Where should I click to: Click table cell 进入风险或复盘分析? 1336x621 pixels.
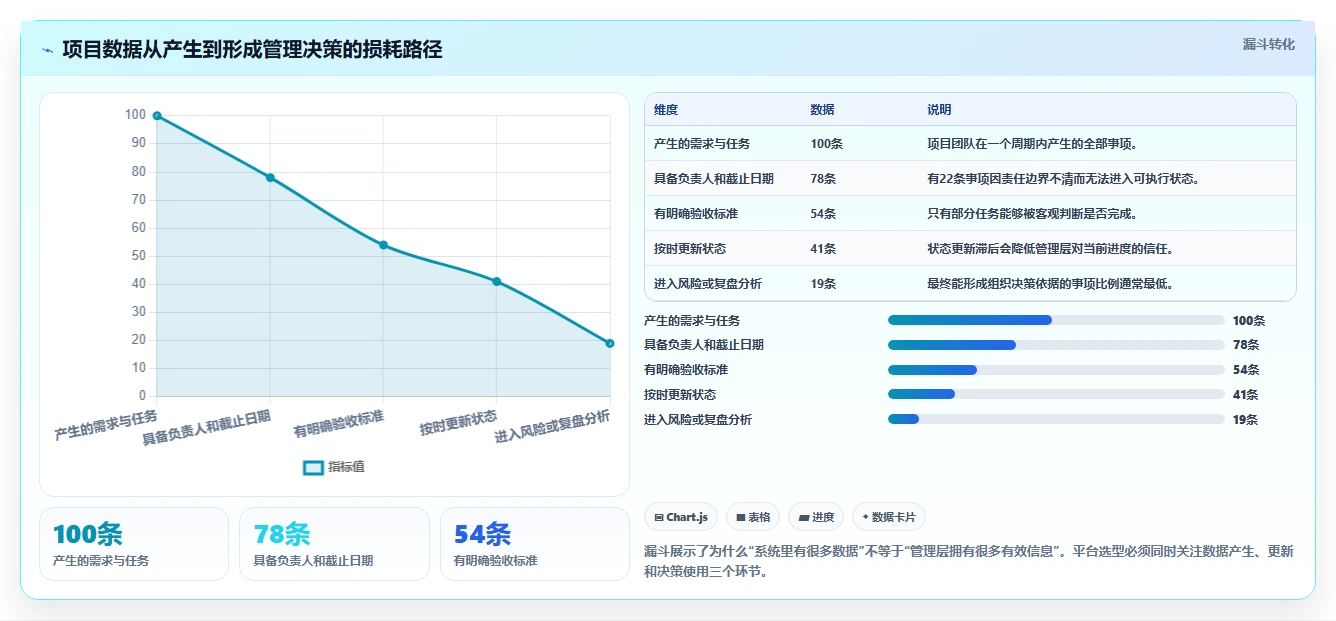point(708,284)
